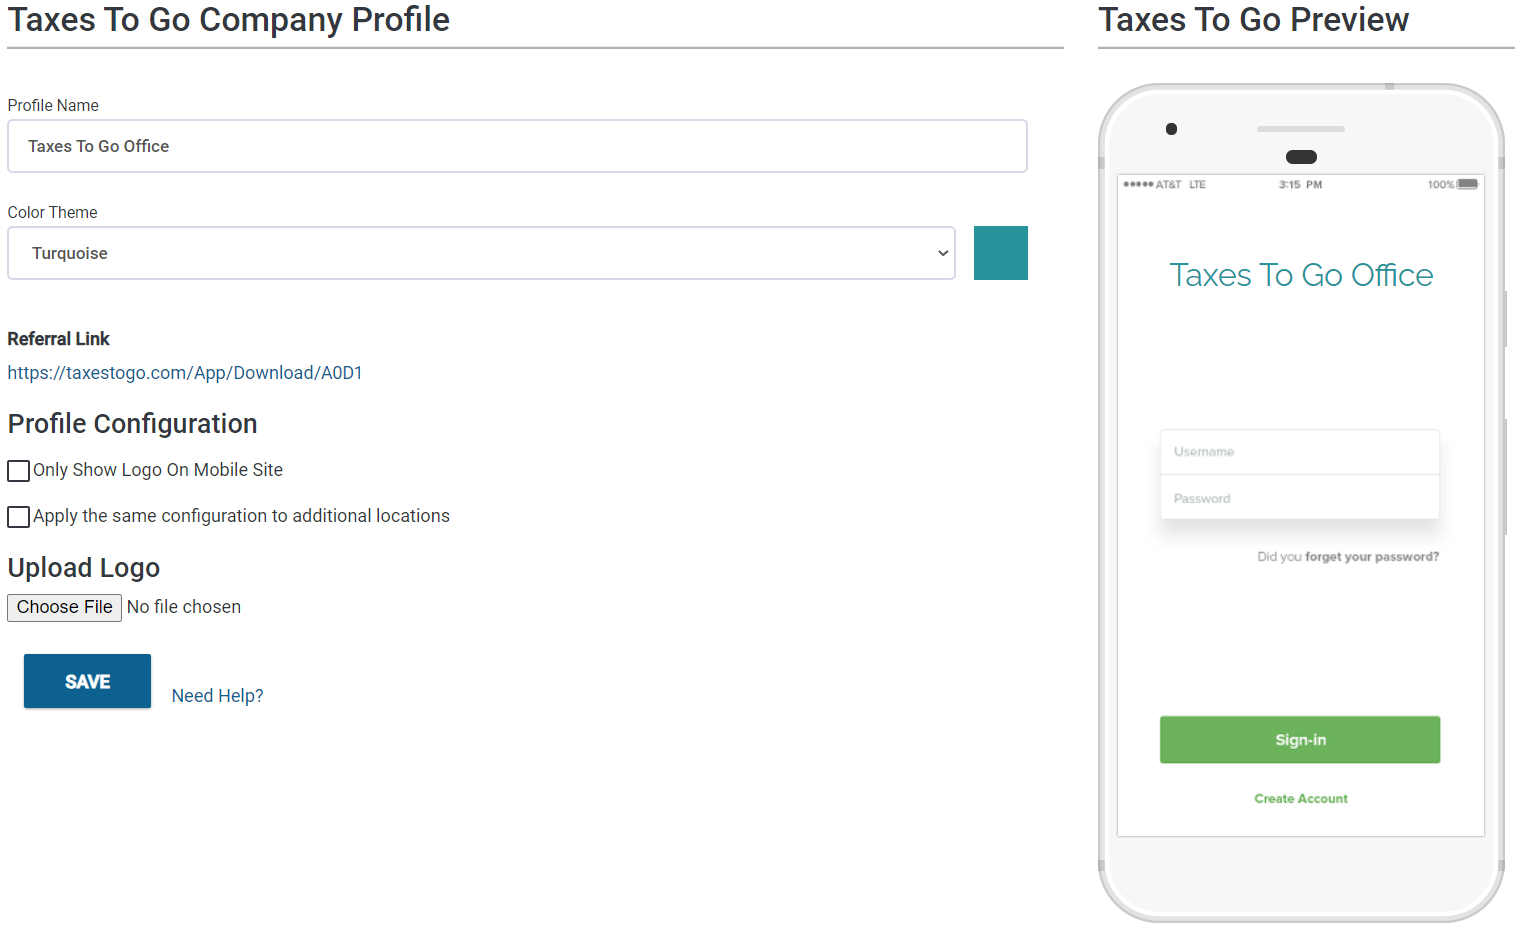Click the Username field in phone preview
The image size is (1516, 935).
[x=1299, y=452]
